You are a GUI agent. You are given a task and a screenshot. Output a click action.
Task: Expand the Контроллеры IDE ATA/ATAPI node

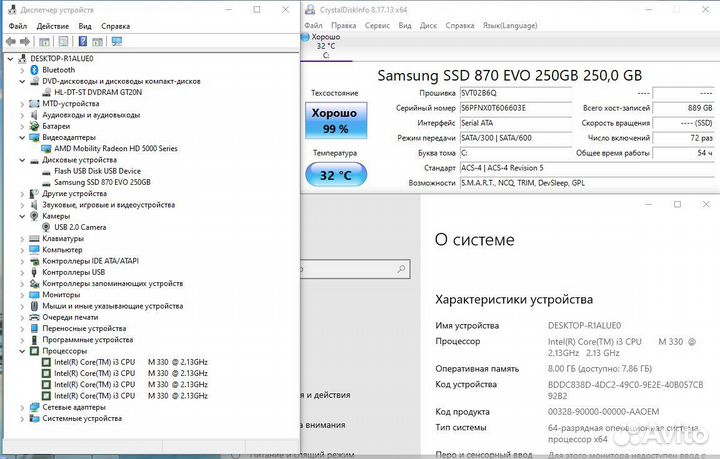22,261
